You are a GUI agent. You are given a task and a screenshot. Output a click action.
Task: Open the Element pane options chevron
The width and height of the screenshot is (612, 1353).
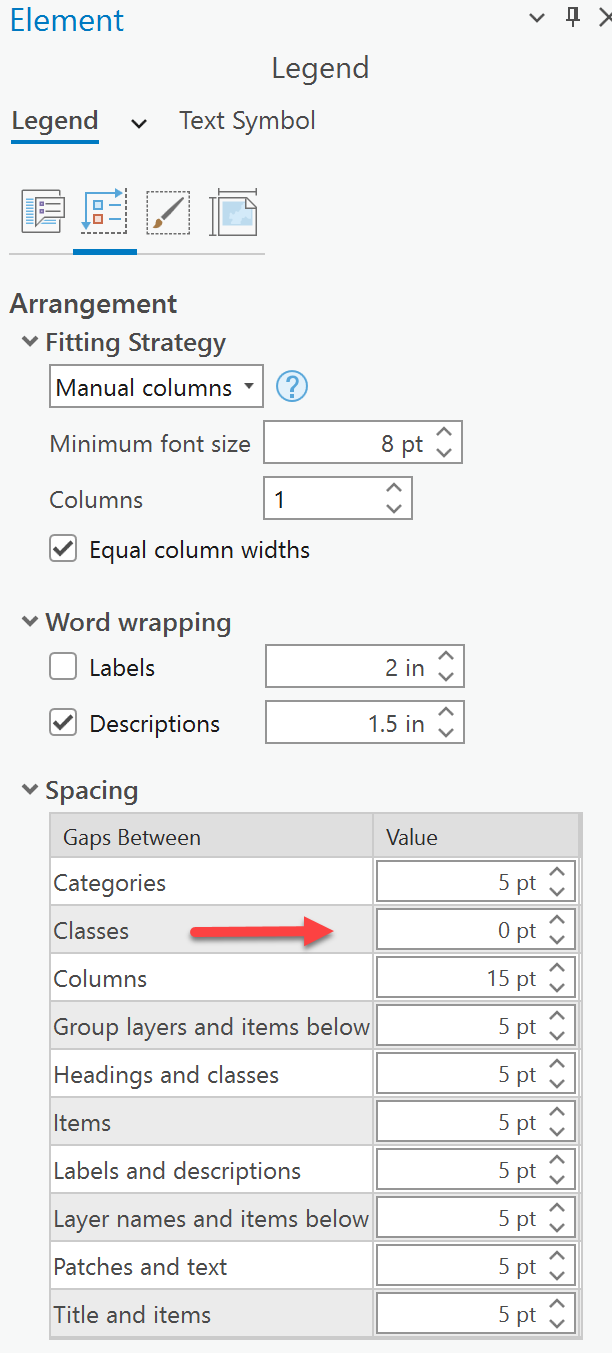click(538, 18)
